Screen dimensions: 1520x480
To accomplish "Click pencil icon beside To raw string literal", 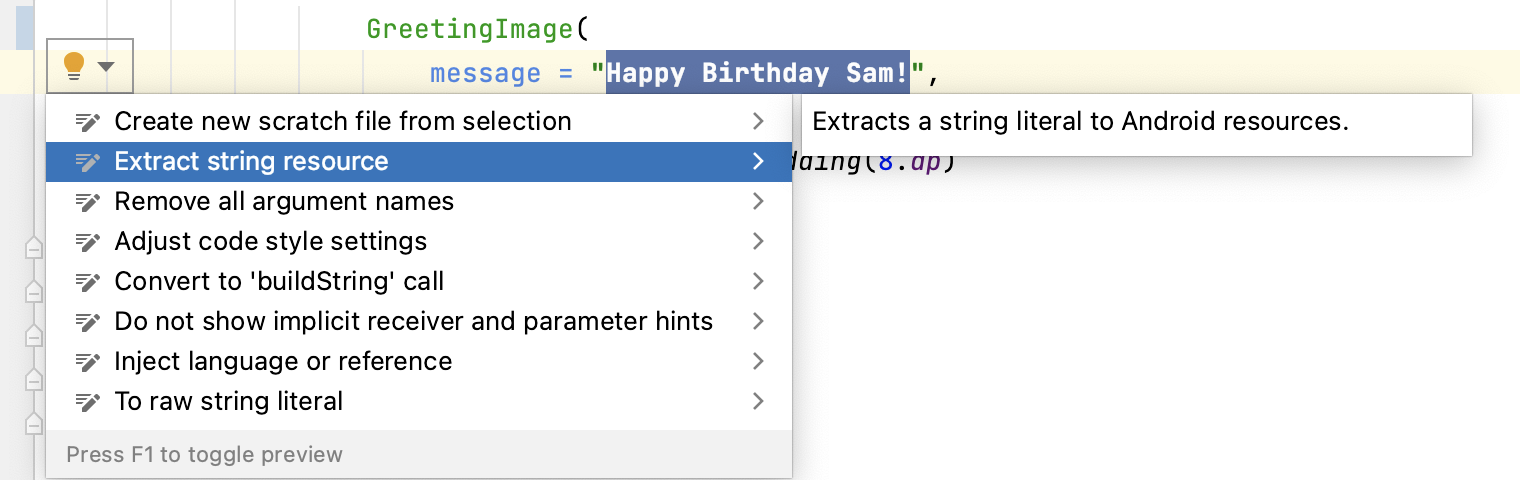I will coord(88,402).
